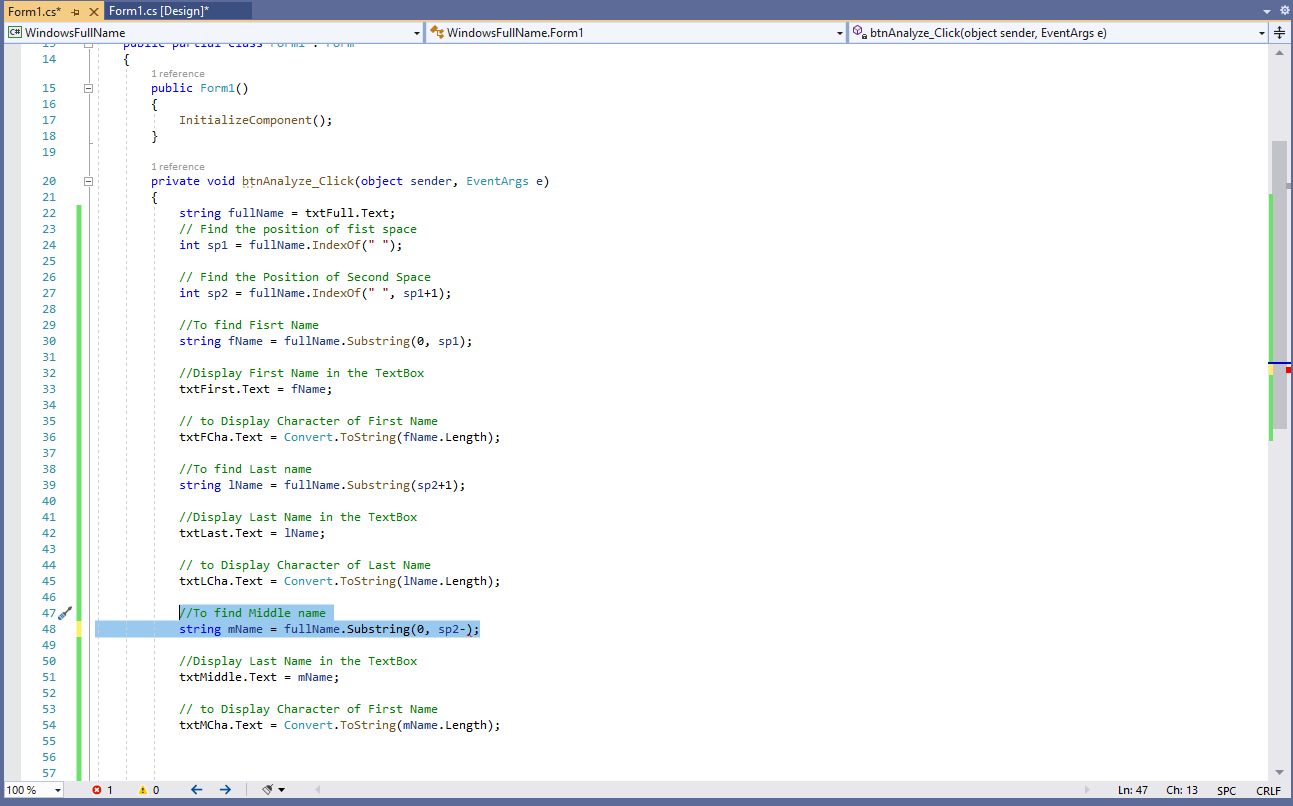The image size is (1293, 806).
Task: Click the SPC indentation indicator
Action: click(x=1226, y=790)
